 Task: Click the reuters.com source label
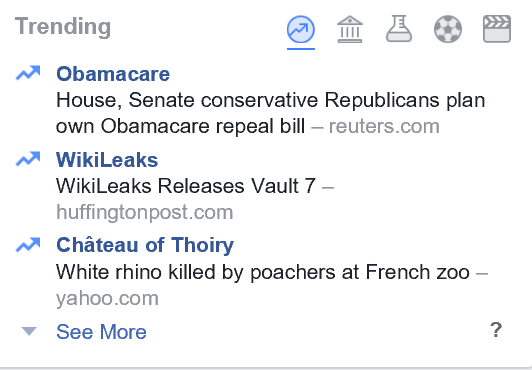(384, 126)
